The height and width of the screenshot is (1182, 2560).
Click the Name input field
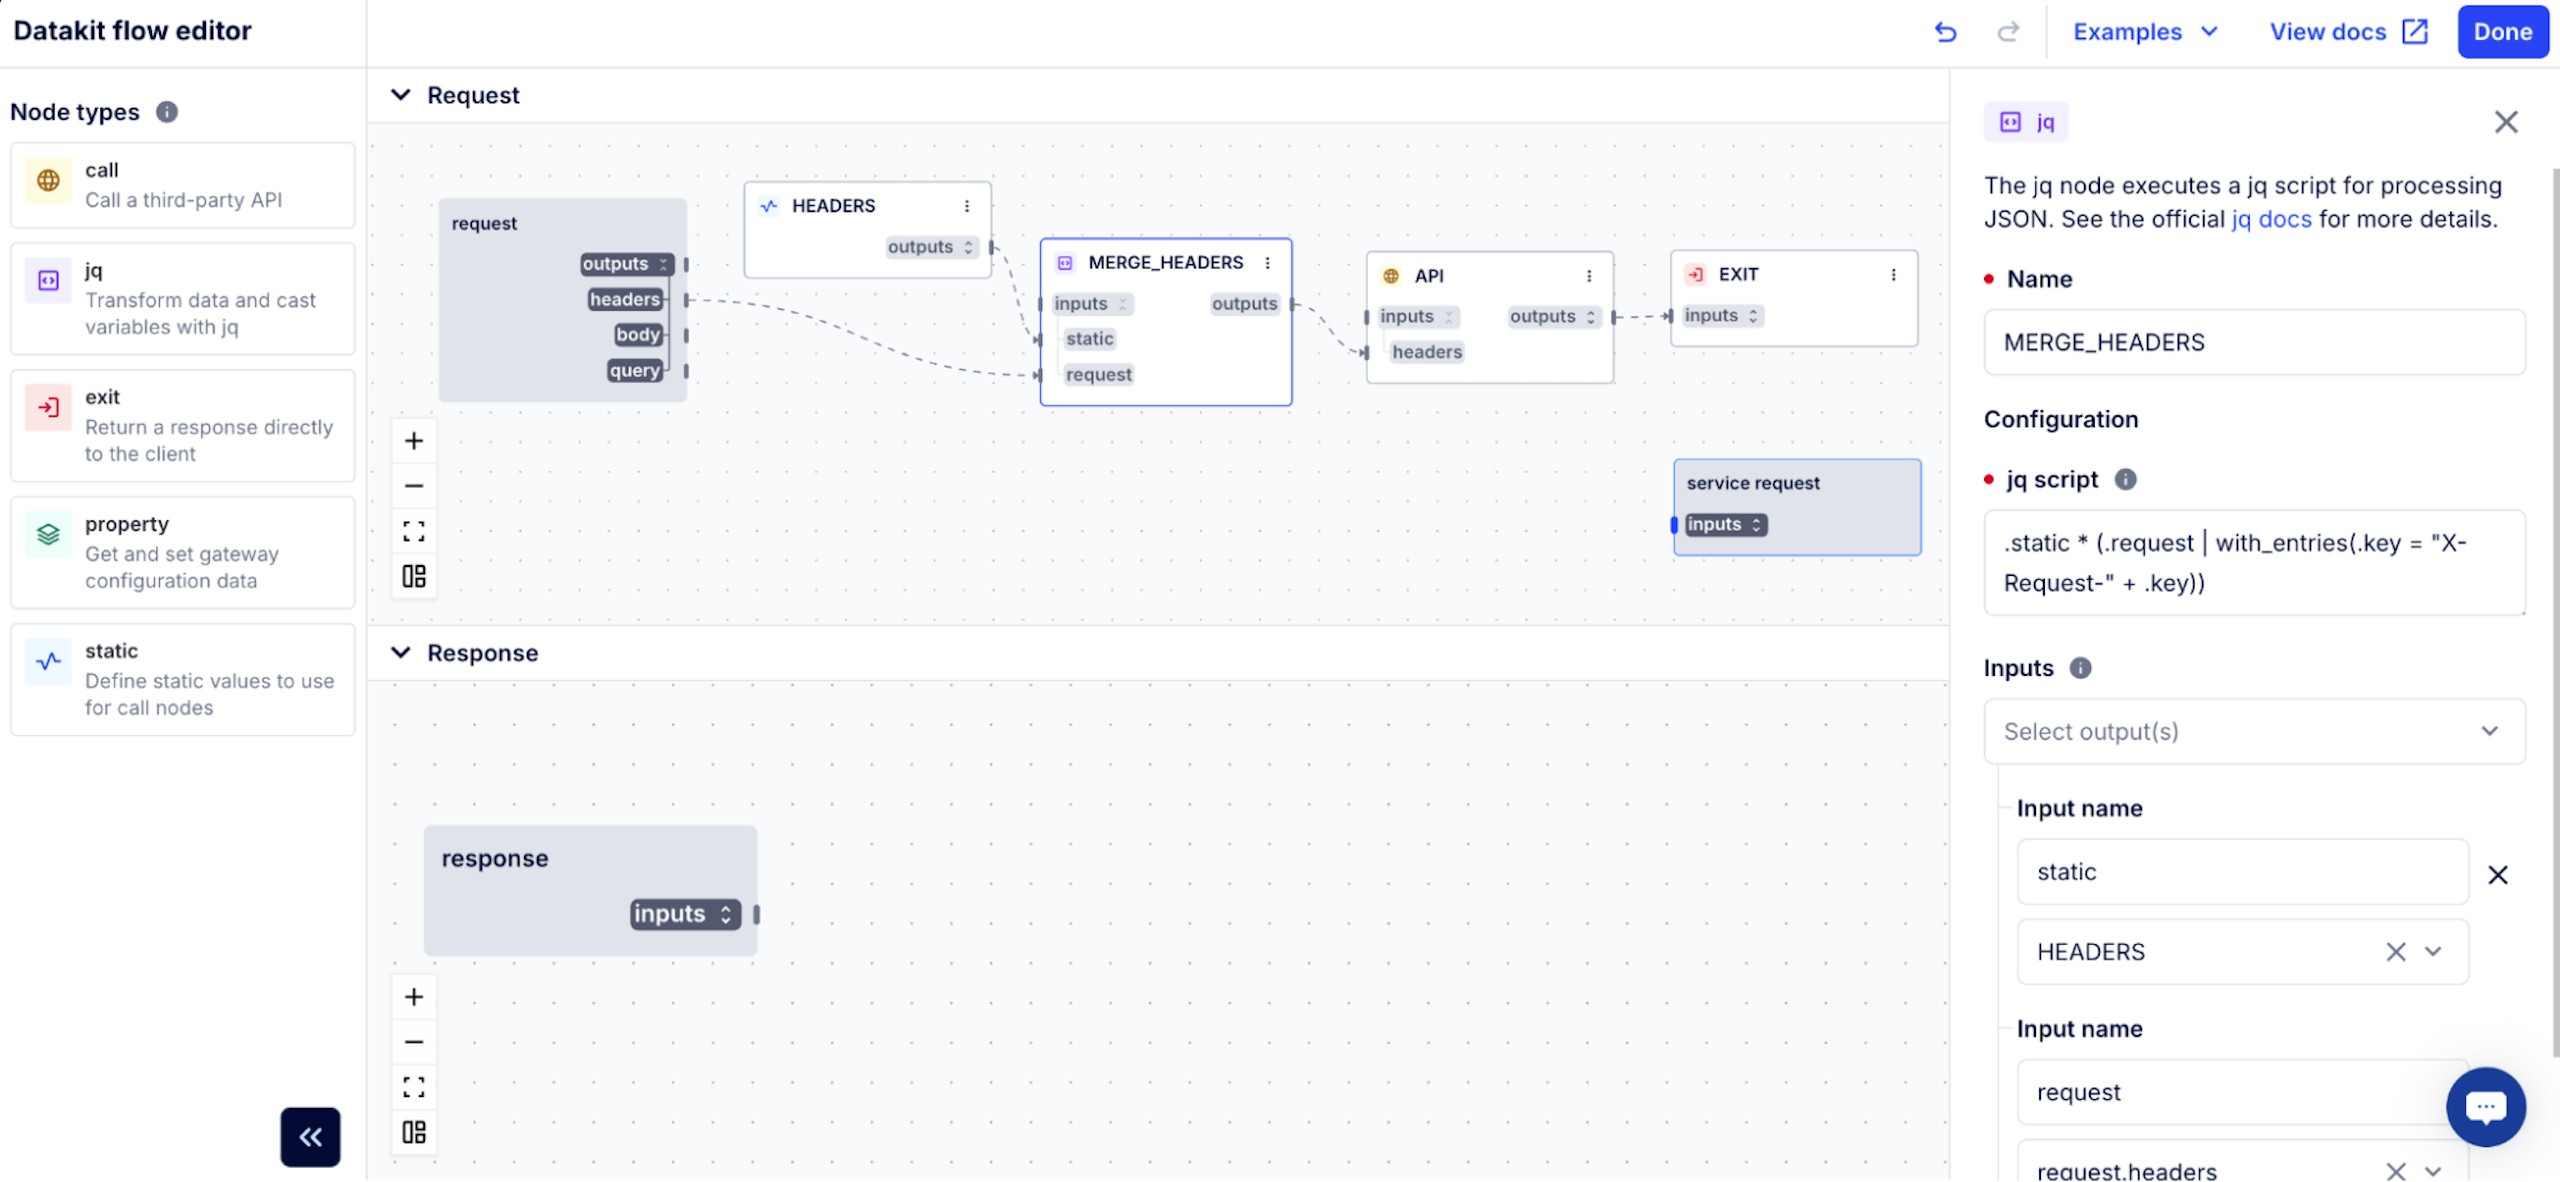tap(2253, 342)
